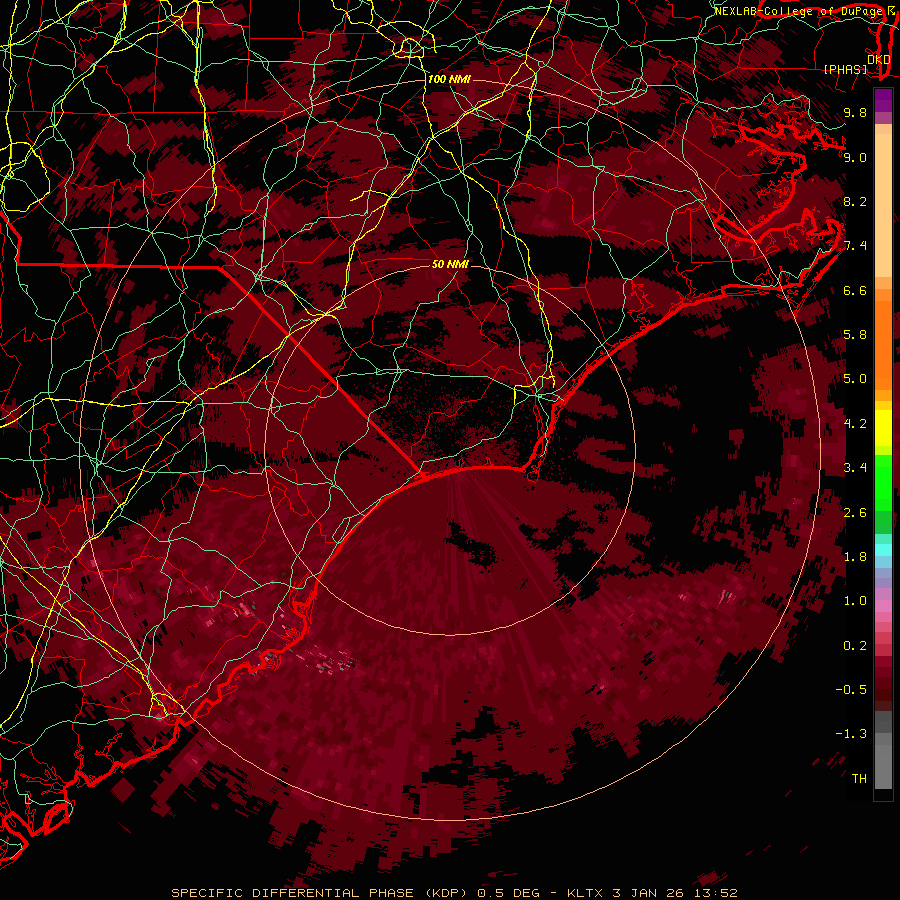900x900 pixels.
Task: Click the 5.8 scale value
Action: tap(855, 335)
